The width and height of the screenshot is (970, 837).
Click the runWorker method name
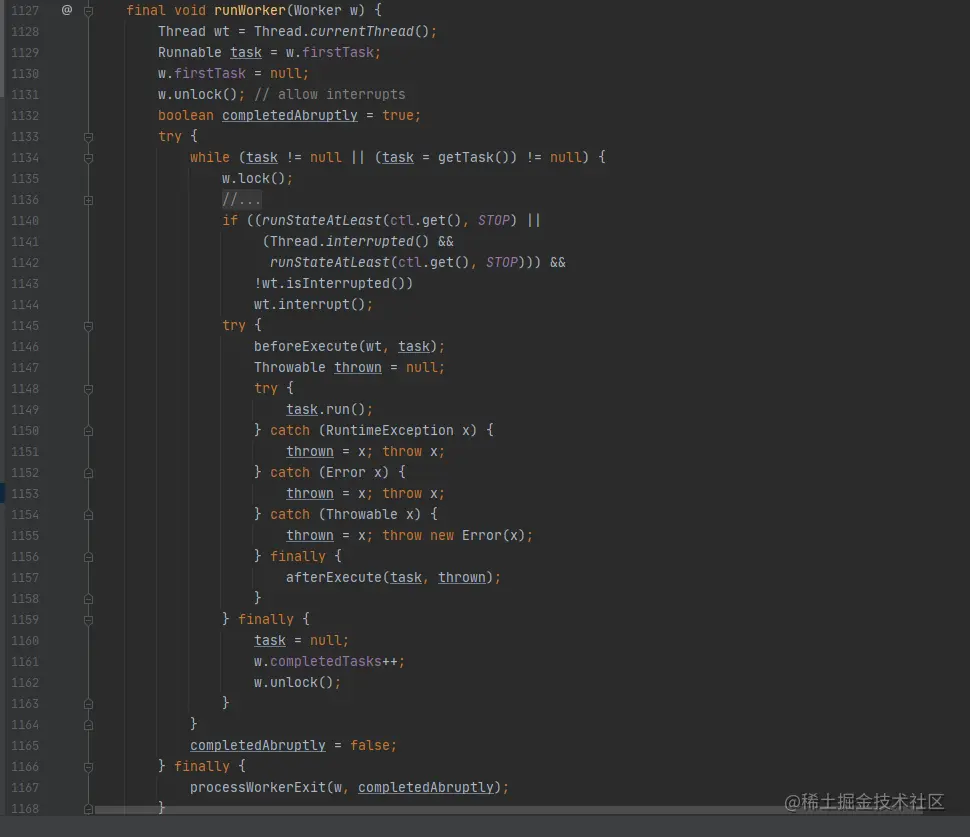click(x=250, y=11)
